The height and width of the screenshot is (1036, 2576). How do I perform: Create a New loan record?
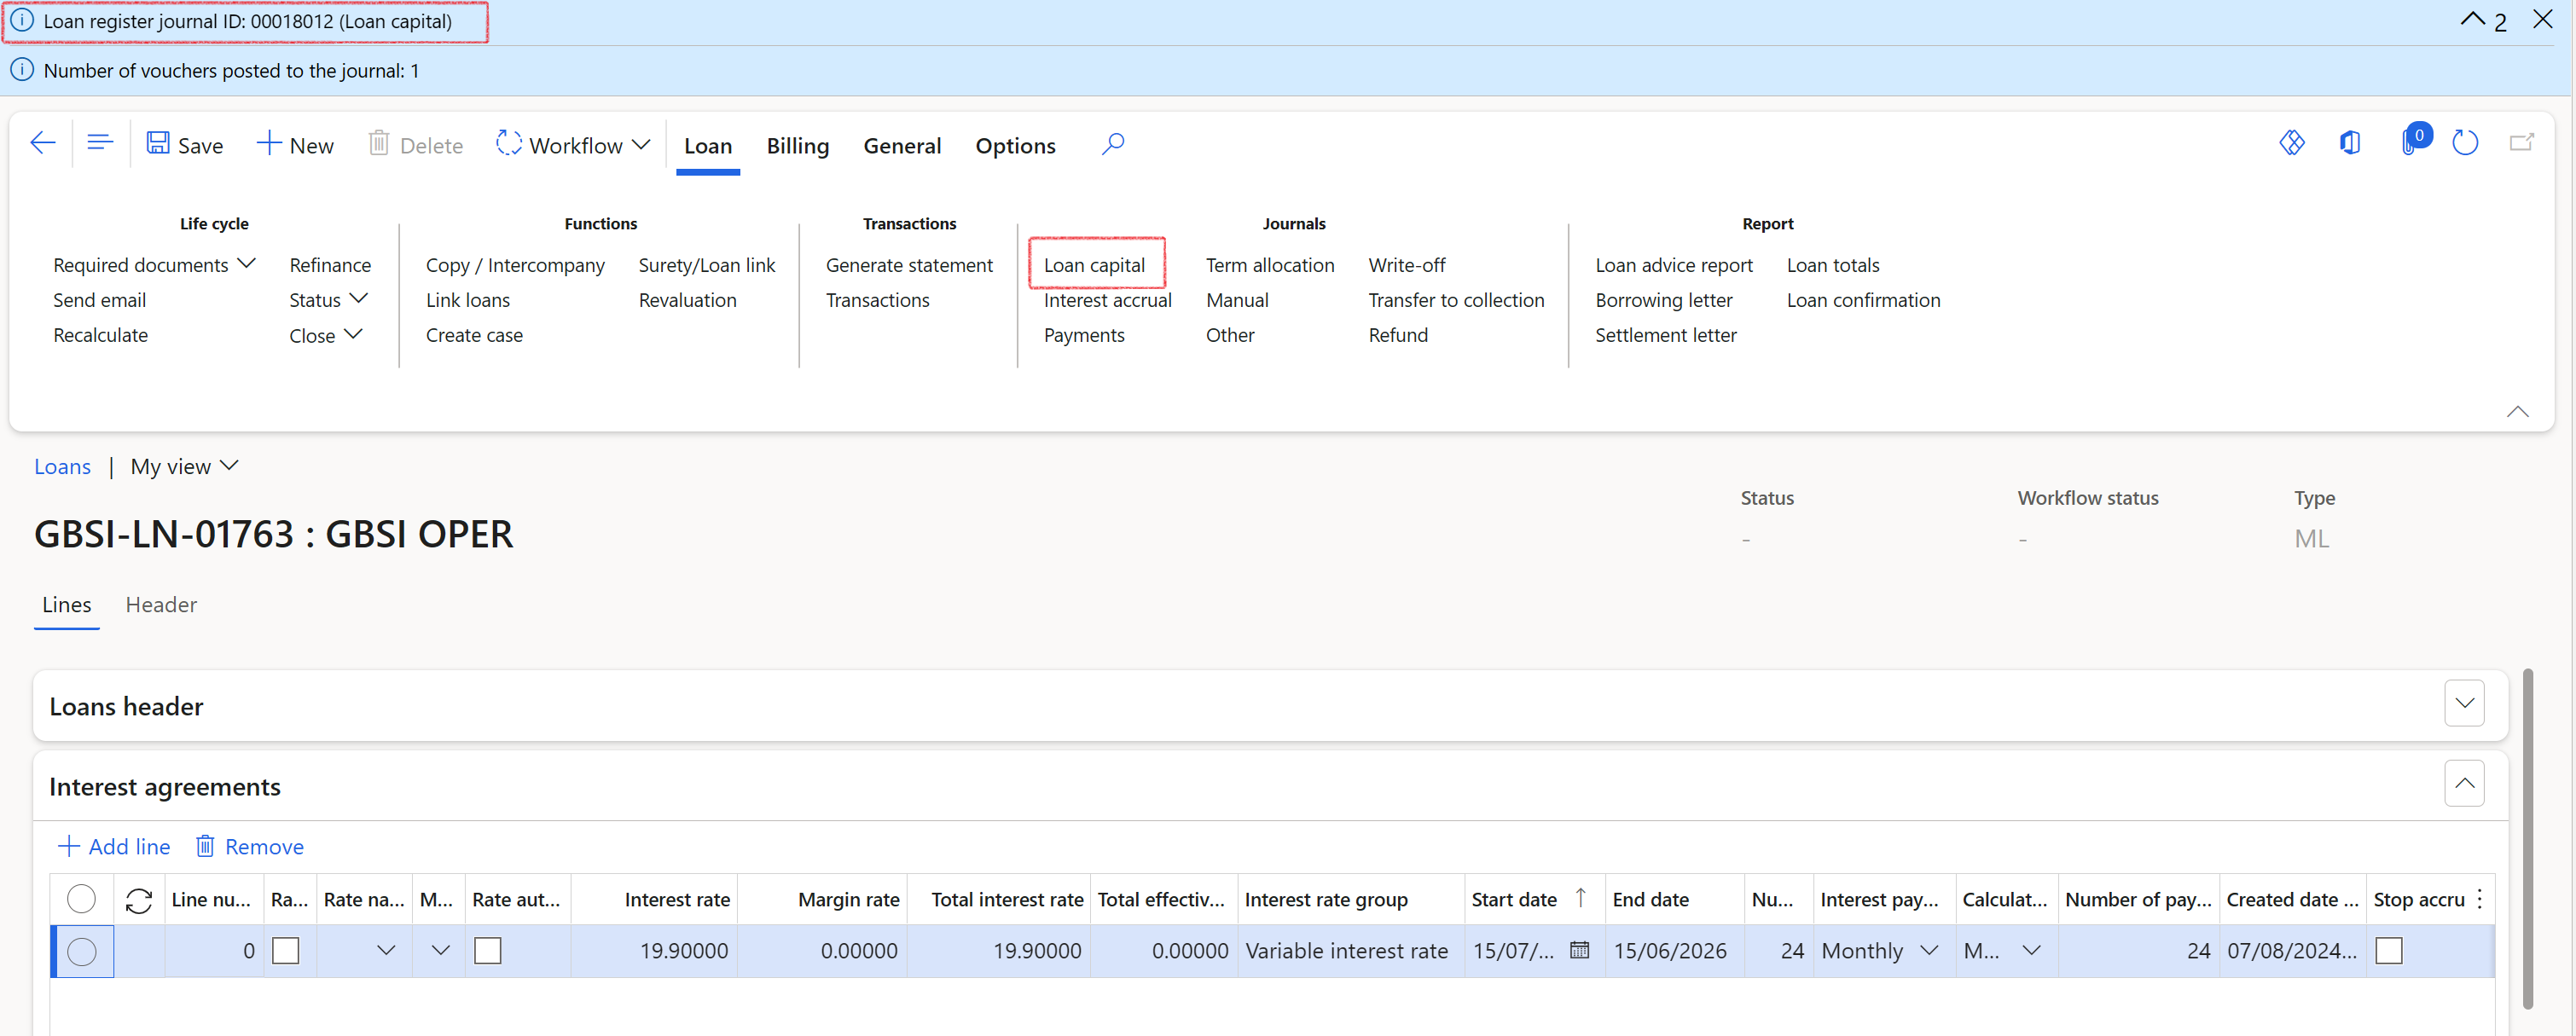pos(295,145)
